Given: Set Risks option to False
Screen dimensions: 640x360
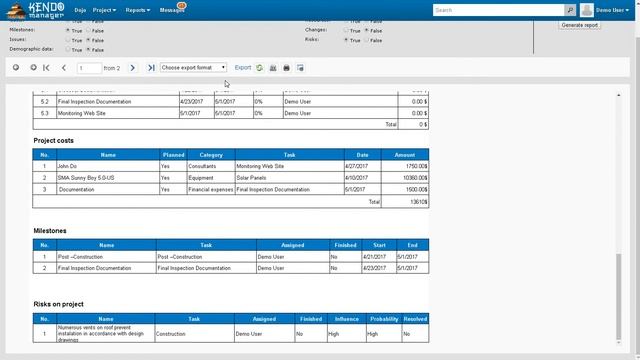Looking at the screenshot, I should tap(367, 40).
